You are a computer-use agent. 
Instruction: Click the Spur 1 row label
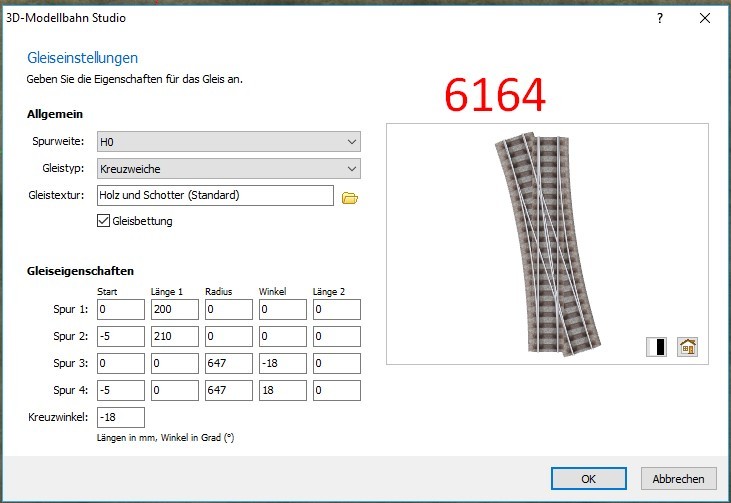[x=70, y=310]
